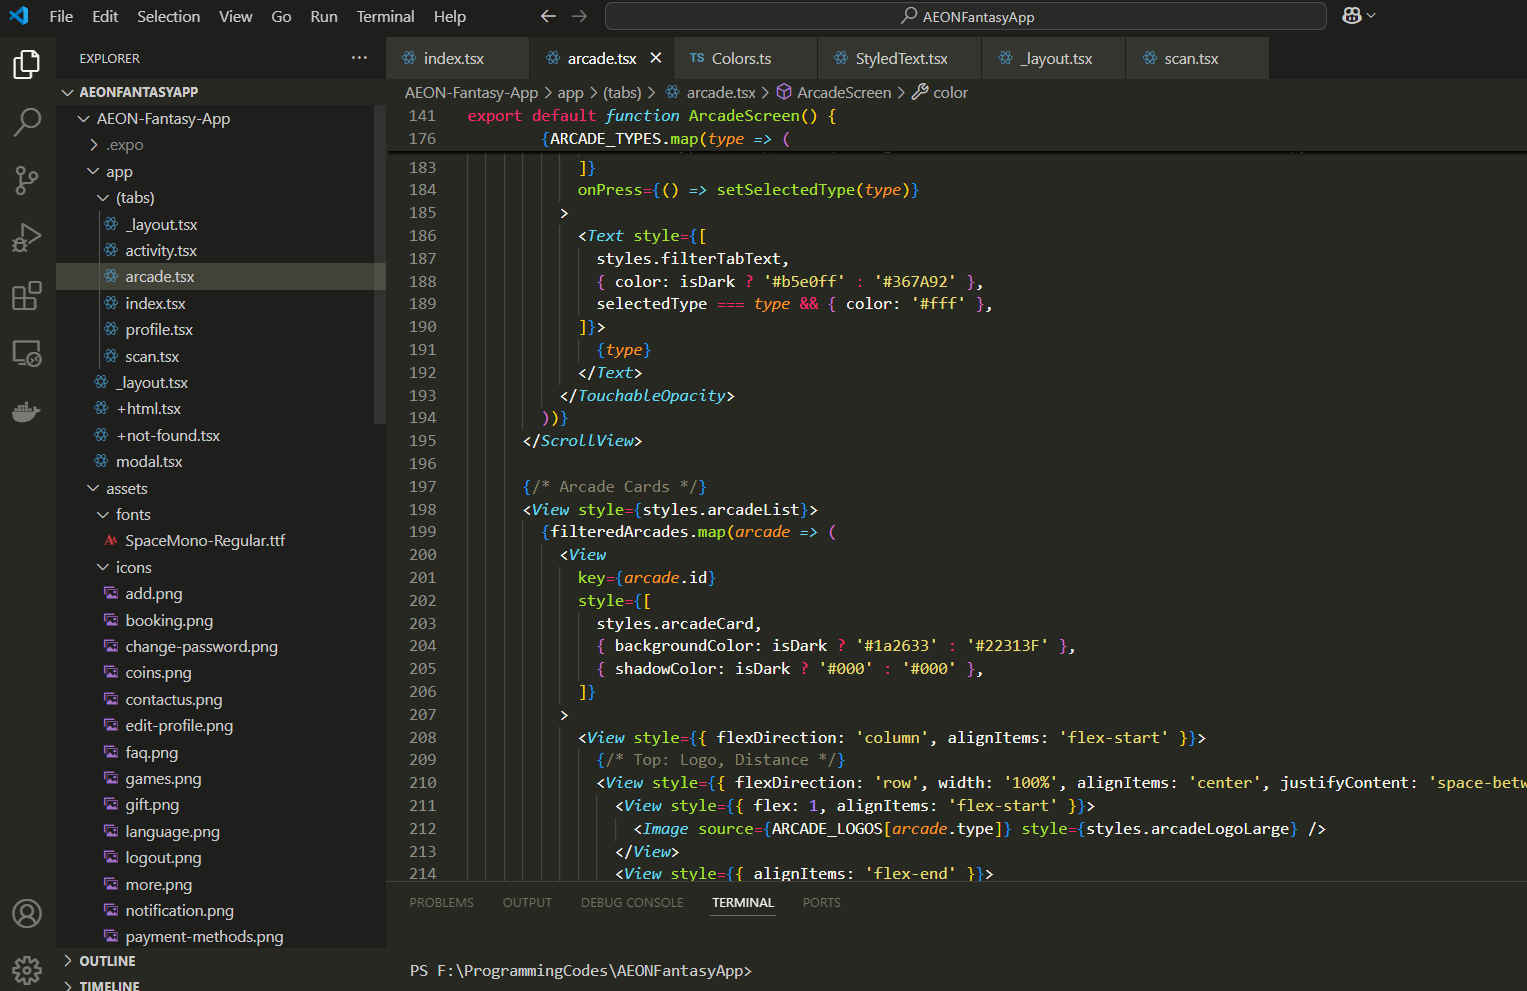The image size is (1527, 991).
Task: Open Source Control view
Action: (x=27, y=180)
